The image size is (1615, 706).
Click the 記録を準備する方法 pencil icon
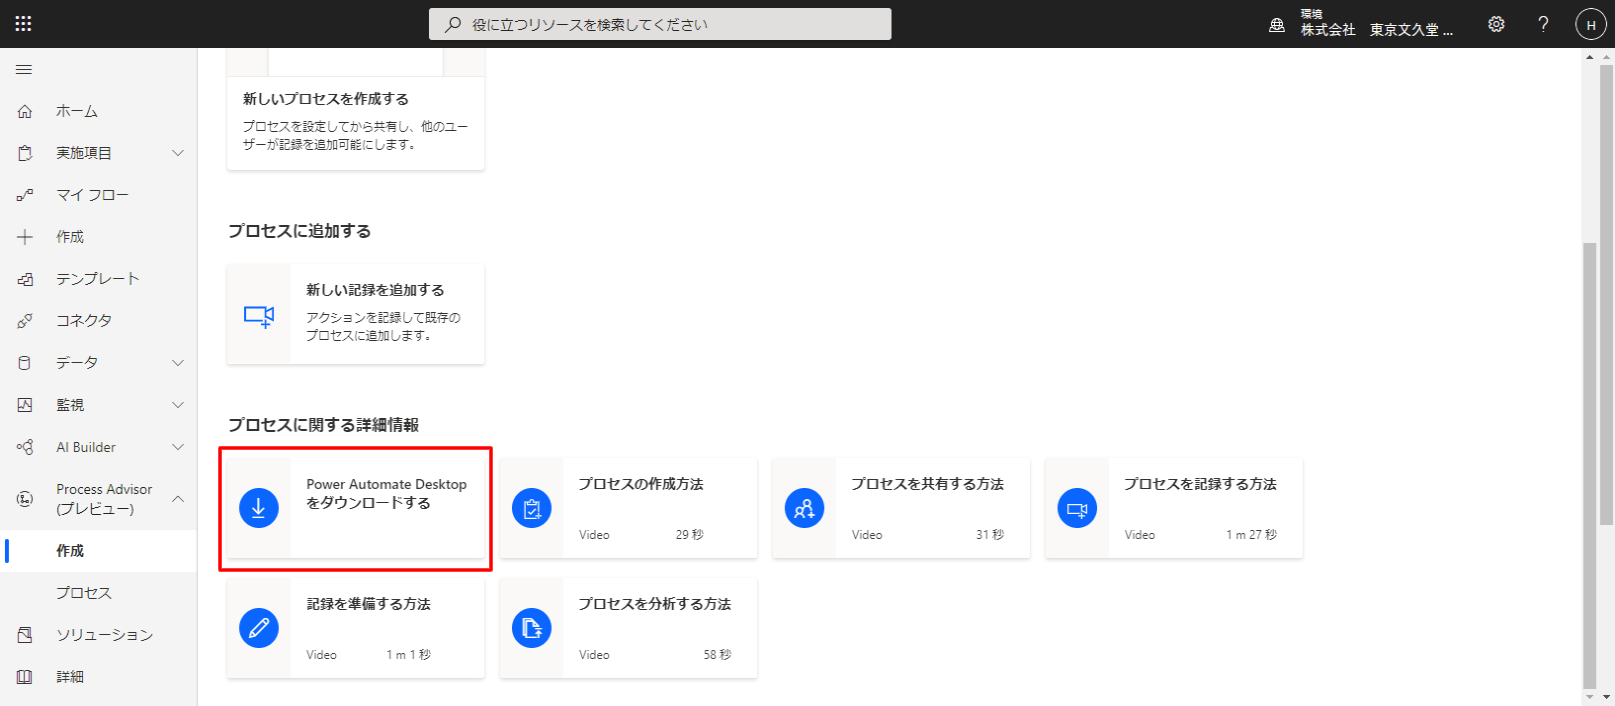(259, 628)
